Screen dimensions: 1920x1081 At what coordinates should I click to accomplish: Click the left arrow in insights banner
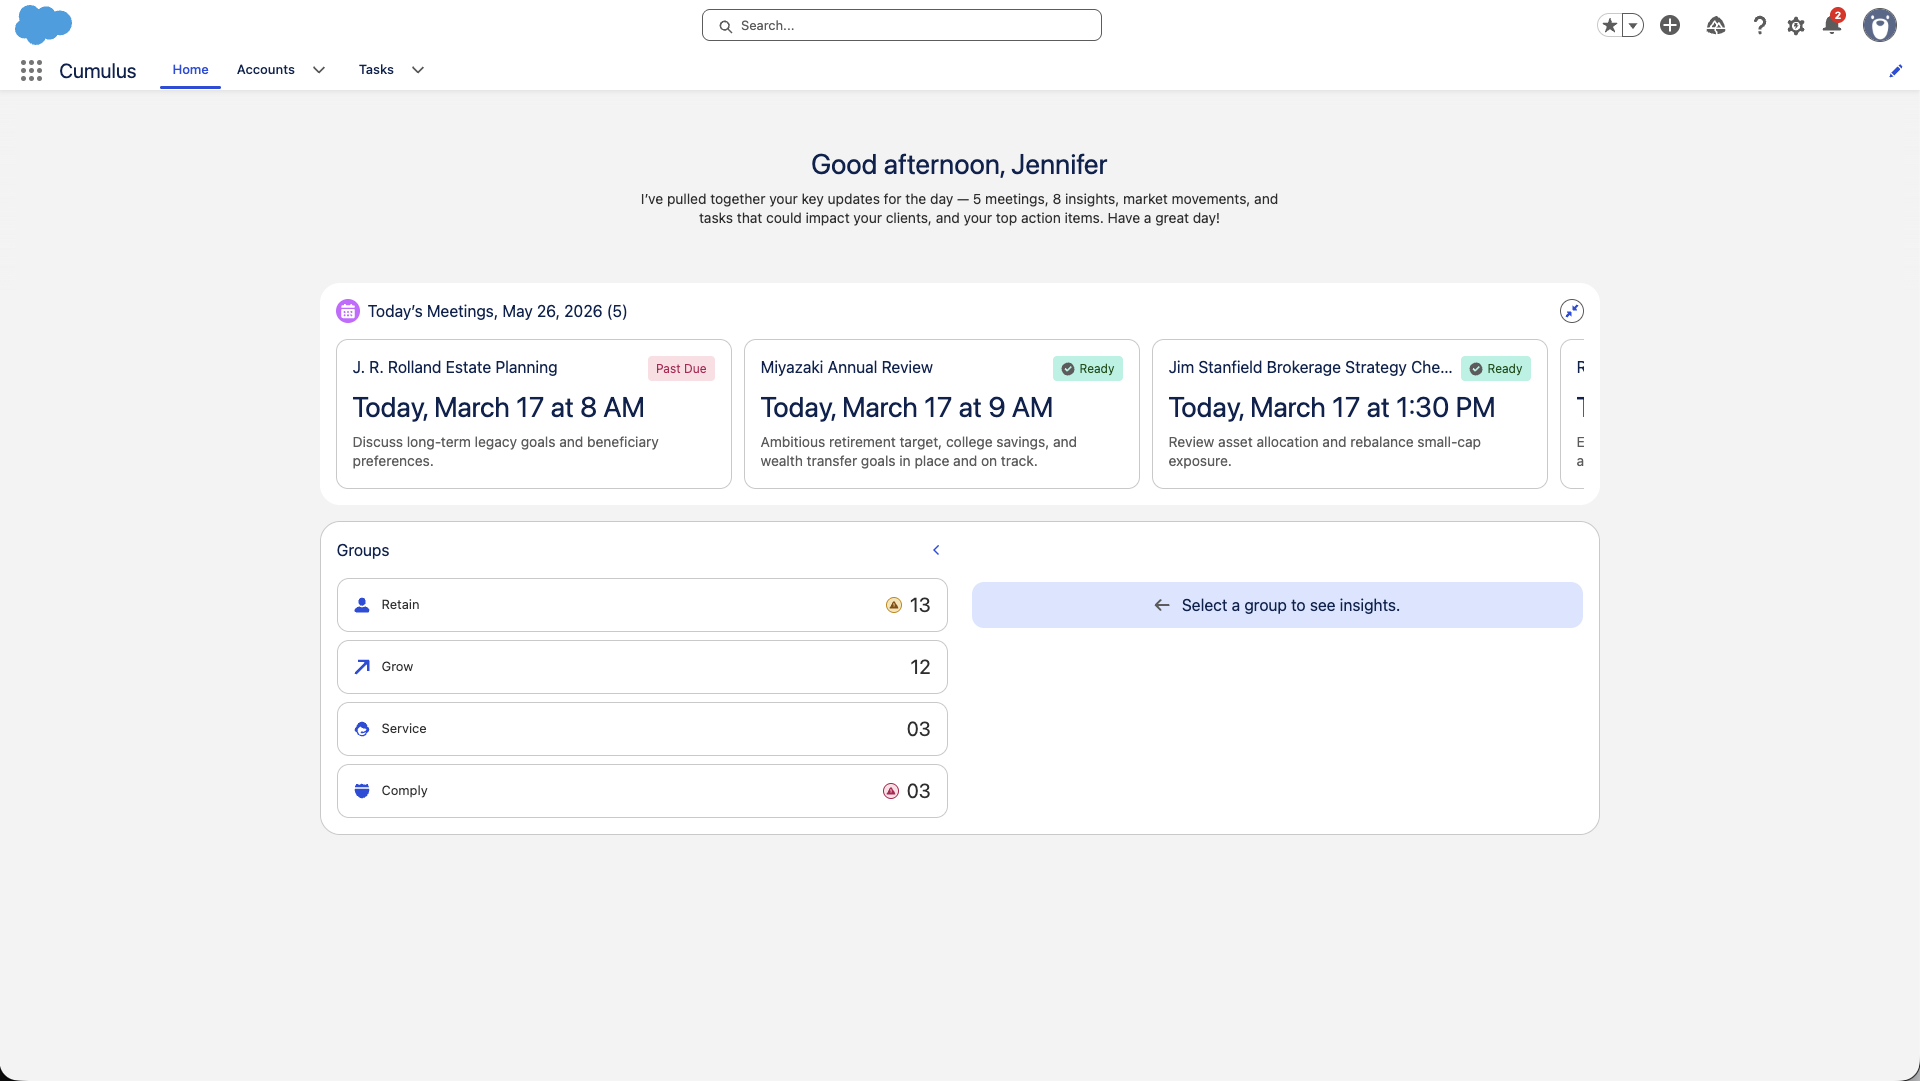pos(1161,605)
